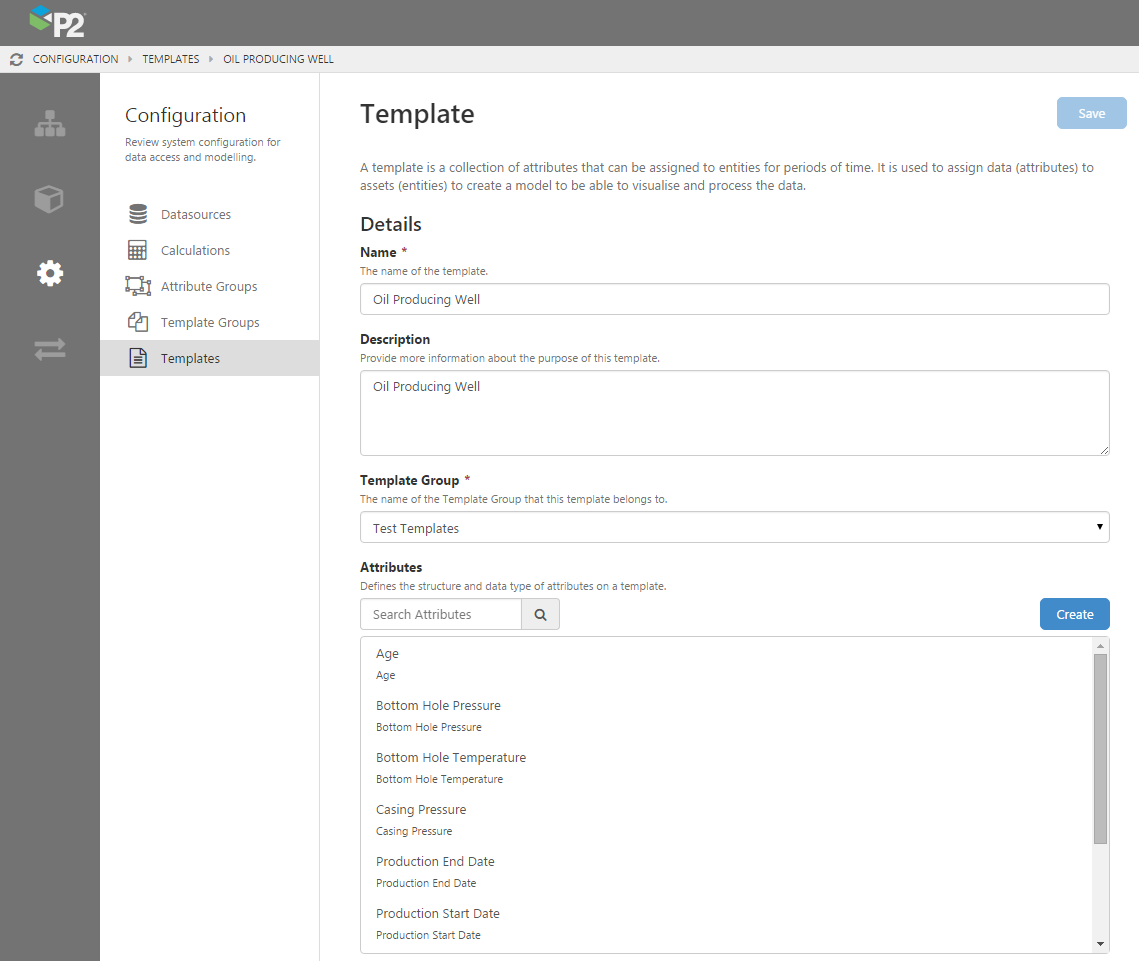Image resolution: width=1139 pixels, height=961 pixels.
Task: Click the Datasources database icon
Action: 138,215
